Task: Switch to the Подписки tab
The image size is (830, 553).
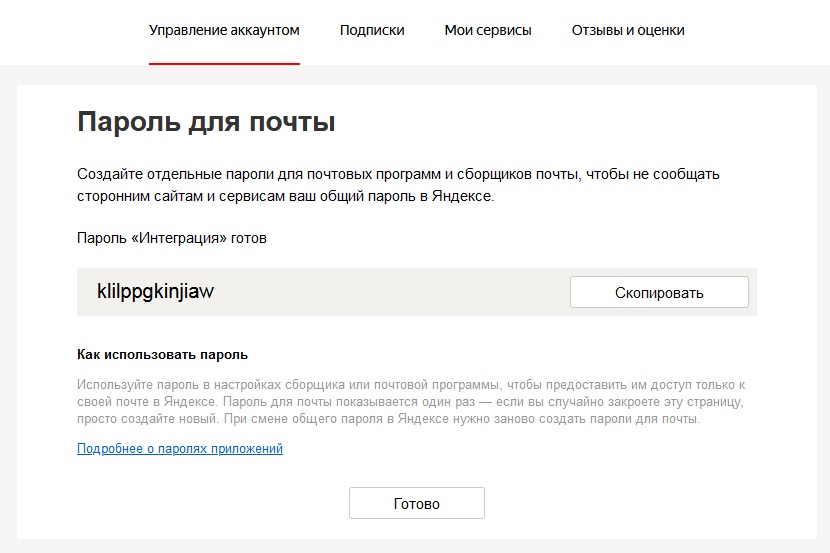Action: pyautogui.click(x=372, y=31)
